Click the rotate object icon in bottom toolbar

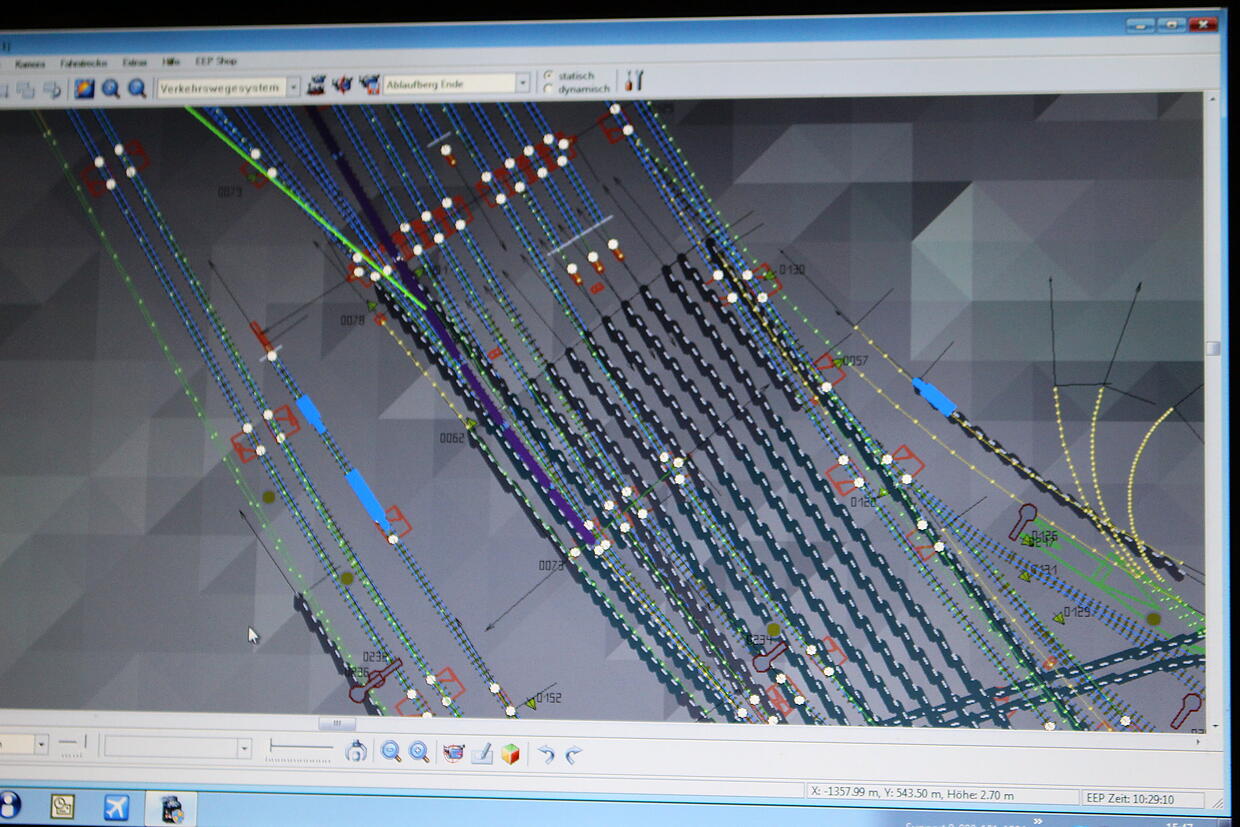point(356,752)
